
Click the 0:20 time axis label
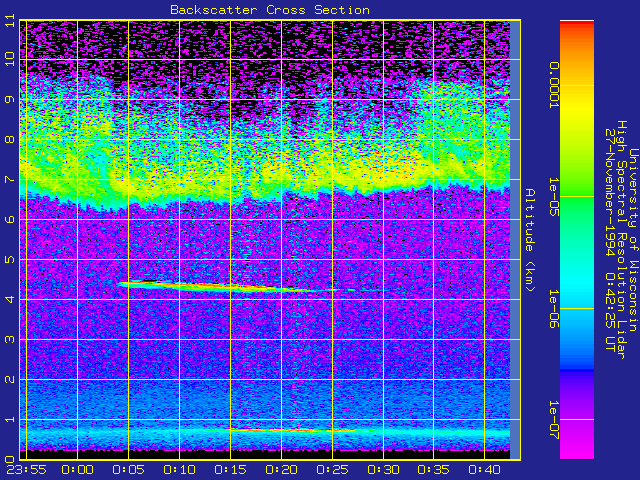pyautogui.click(x=282, y=470)
